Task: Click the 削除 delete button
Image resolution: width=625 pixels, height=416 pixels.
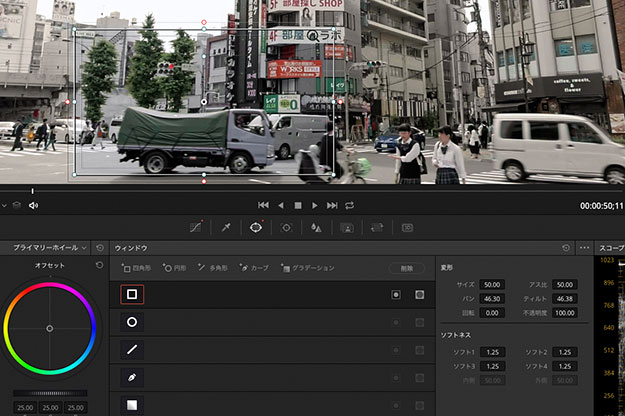Action: pyautogui.click(x=406, y=268)
